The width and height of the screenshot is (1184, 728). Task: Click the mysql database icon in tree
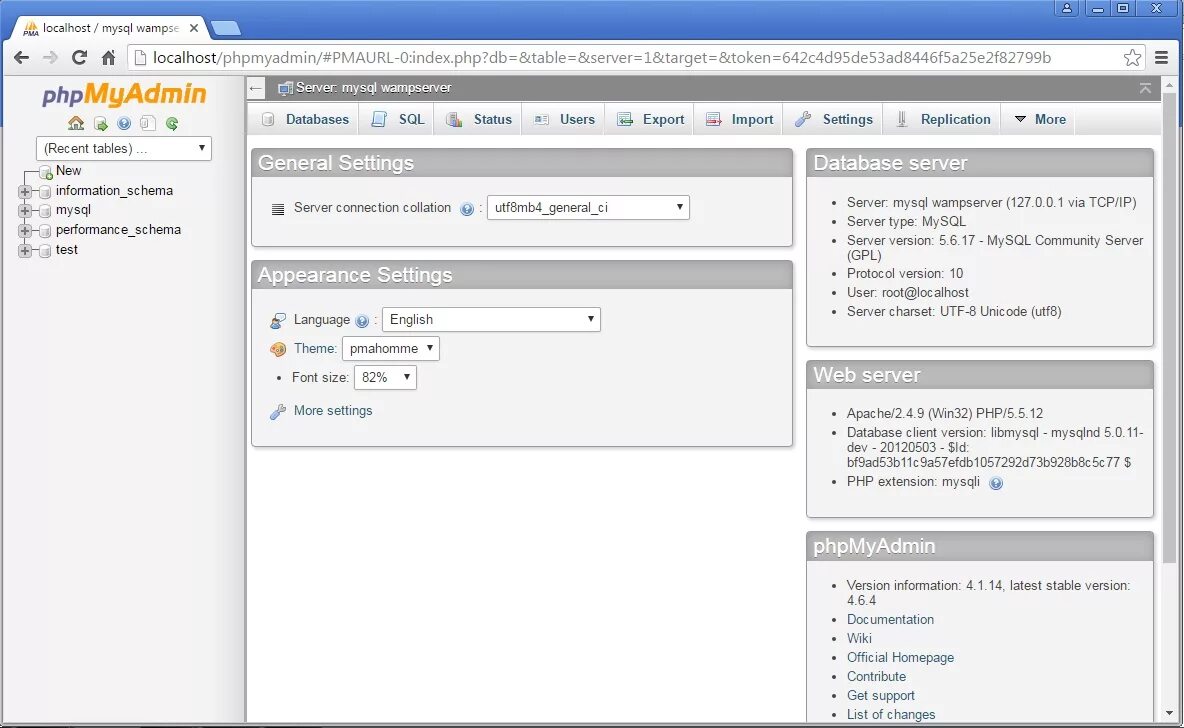[x=45, y=211]
